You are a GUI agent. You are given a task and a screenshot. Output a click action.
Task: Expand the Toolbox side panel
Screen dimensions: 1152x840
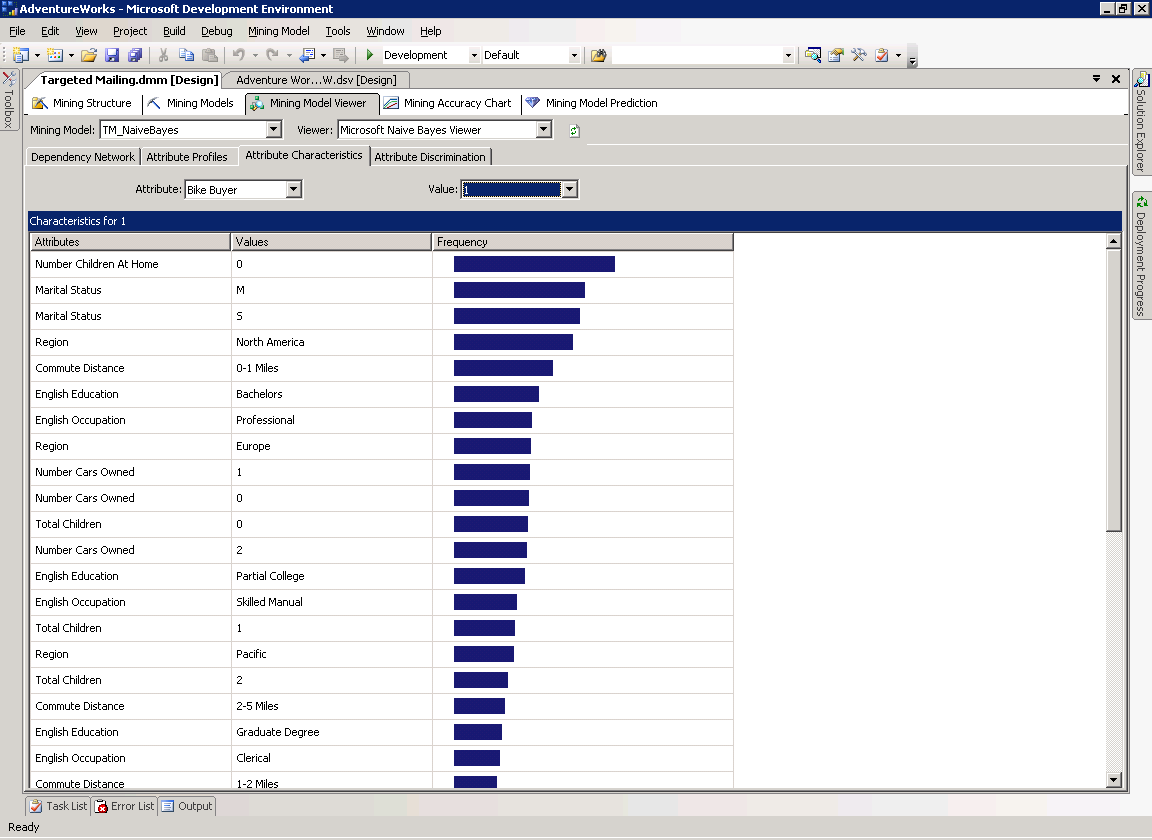[x=9, y=100]
